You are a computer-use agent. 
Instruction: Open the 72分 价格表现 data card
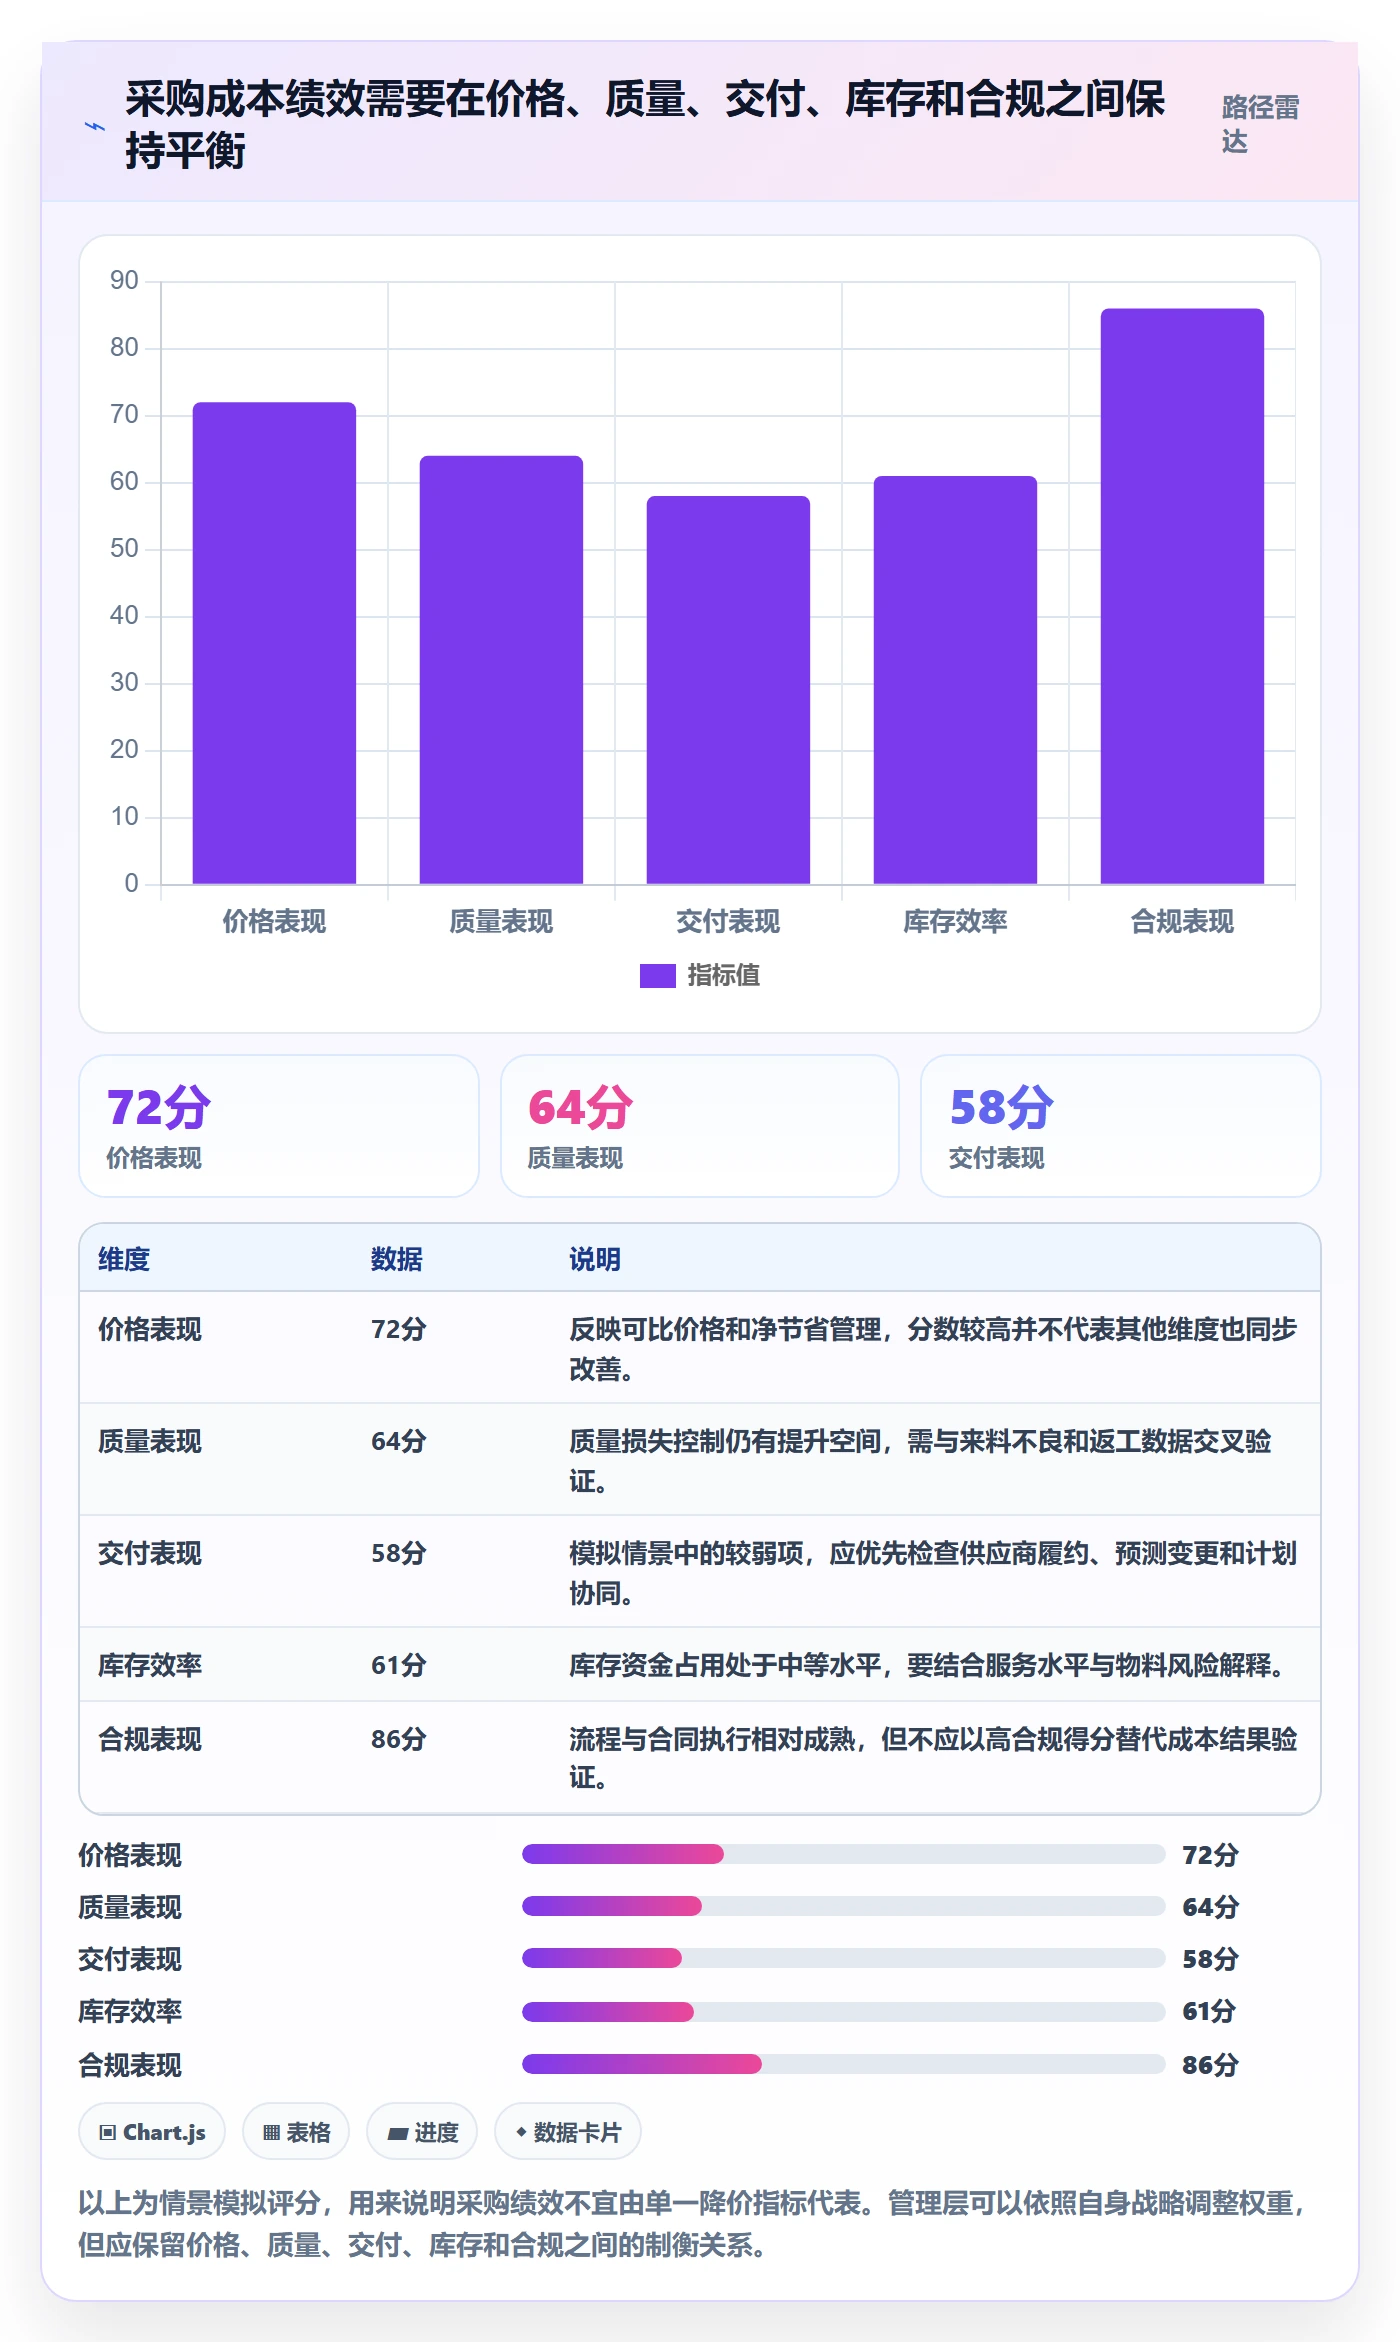point(279,1126)
